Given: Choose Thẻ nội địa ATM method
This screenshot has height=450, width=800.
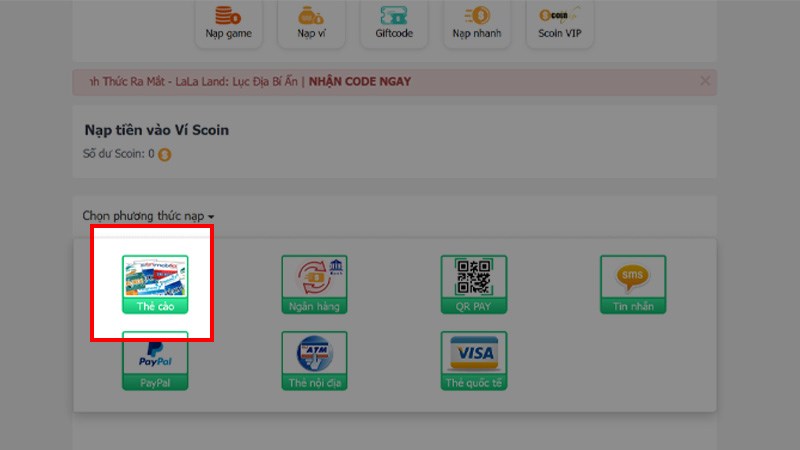Looking at the screenshot, I should point(314,361).
